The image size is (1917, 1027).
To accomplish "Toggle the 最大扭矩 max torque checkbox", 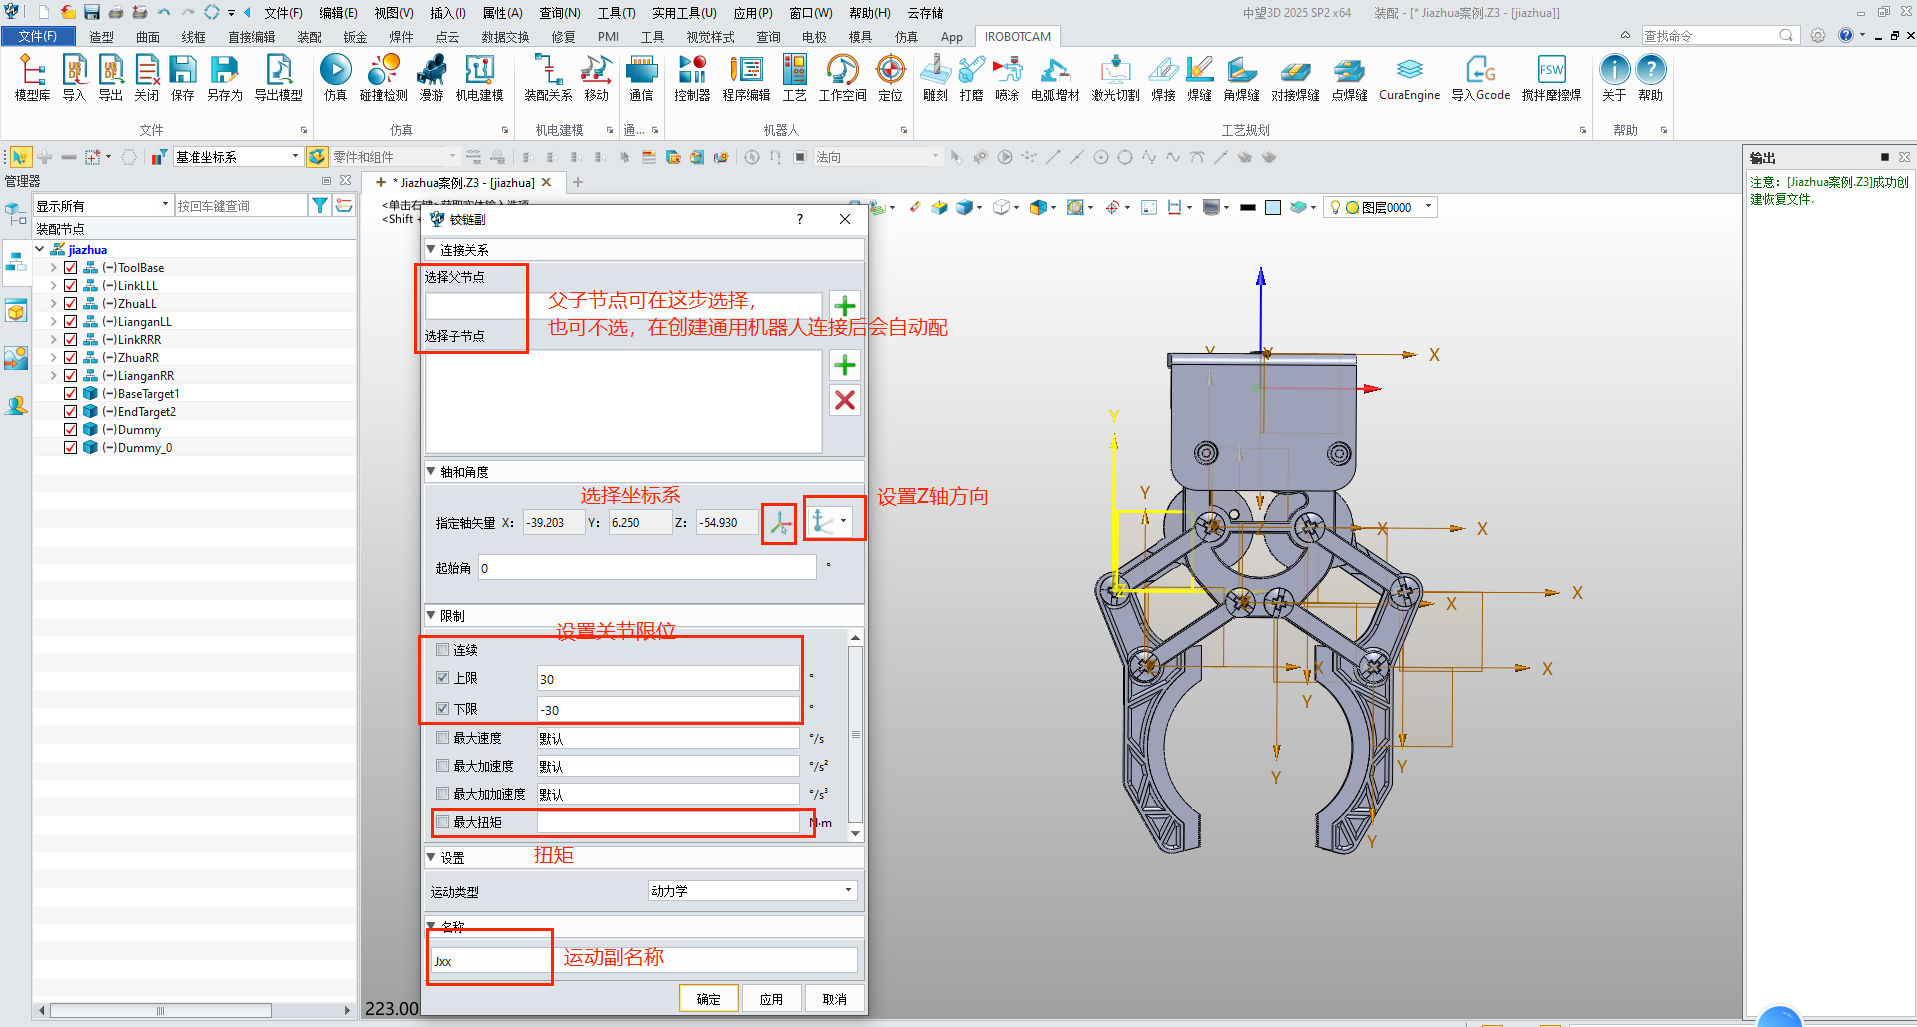I will click(443, 822).
